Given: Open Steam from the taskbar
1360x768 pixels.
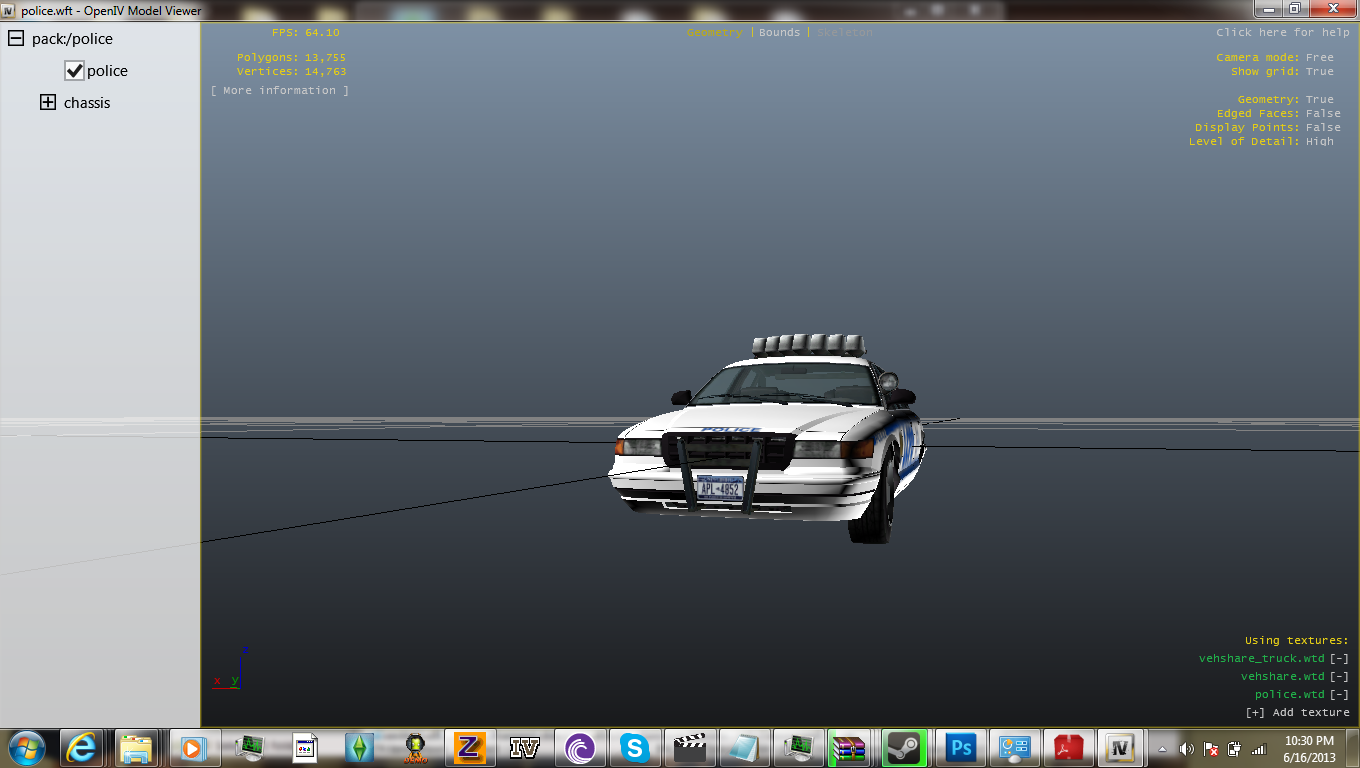Looking at the screenshot, I should pyautogui.click(x=904, y=747).
